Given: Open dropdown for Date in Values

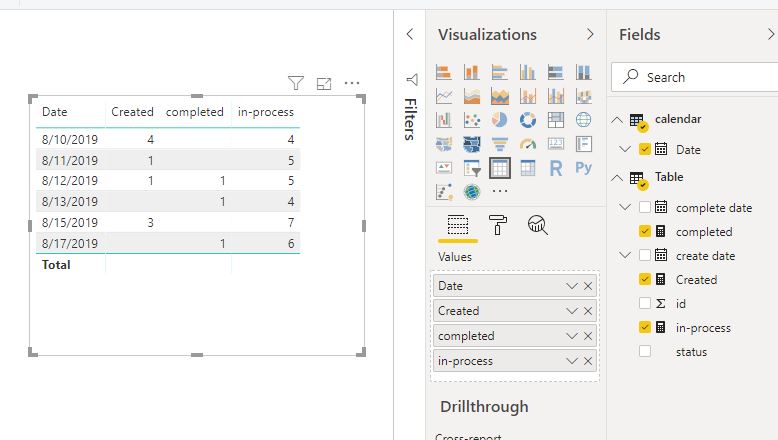Looking at the screenshot, I should 572,286.
